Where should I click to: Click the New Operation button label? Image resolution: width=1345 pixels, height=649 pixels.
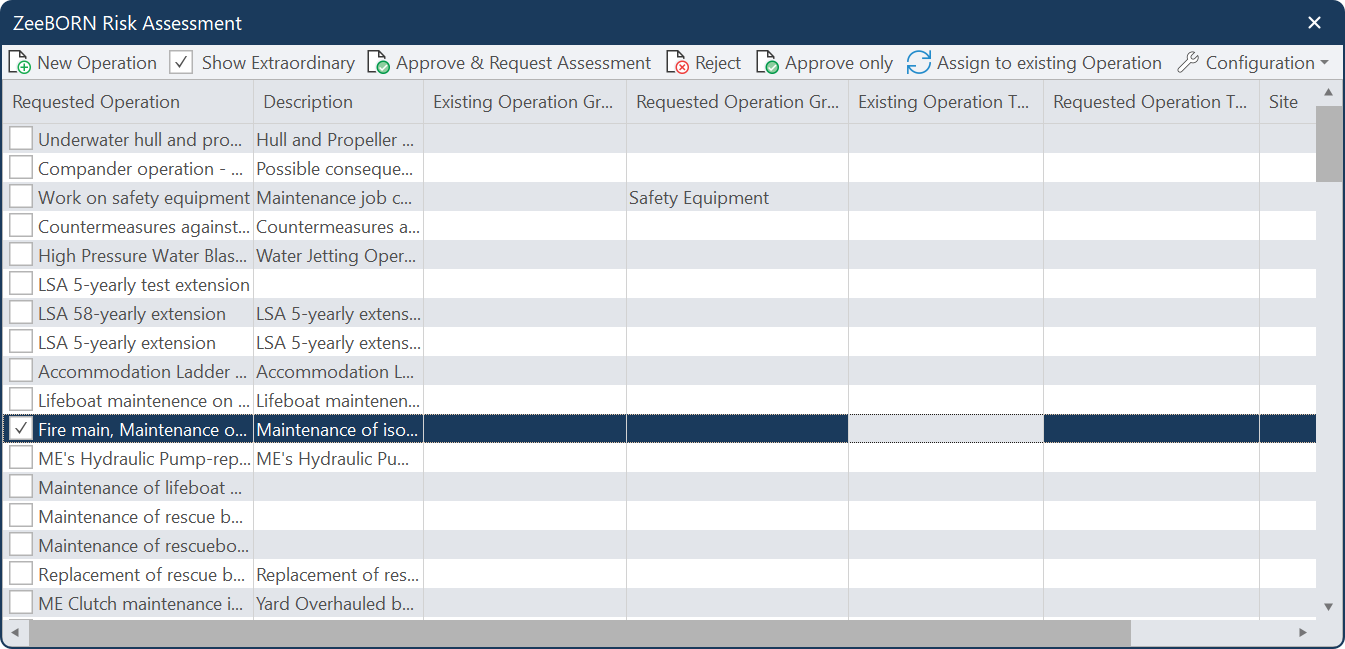coord(97,63)
